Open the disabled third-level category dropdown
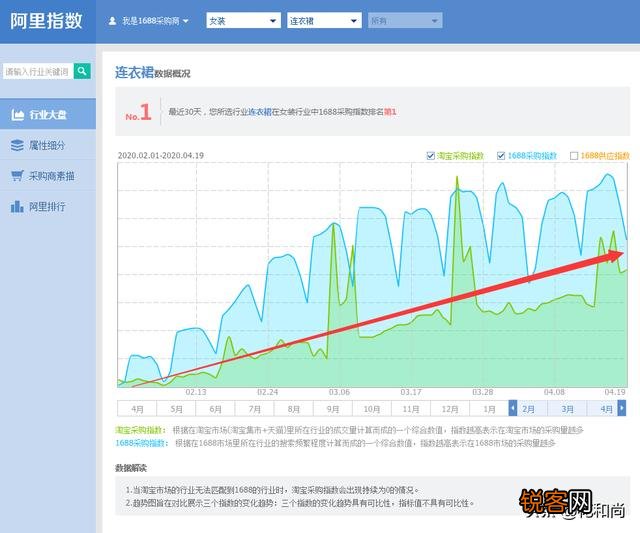 click(x=405, y=20)
